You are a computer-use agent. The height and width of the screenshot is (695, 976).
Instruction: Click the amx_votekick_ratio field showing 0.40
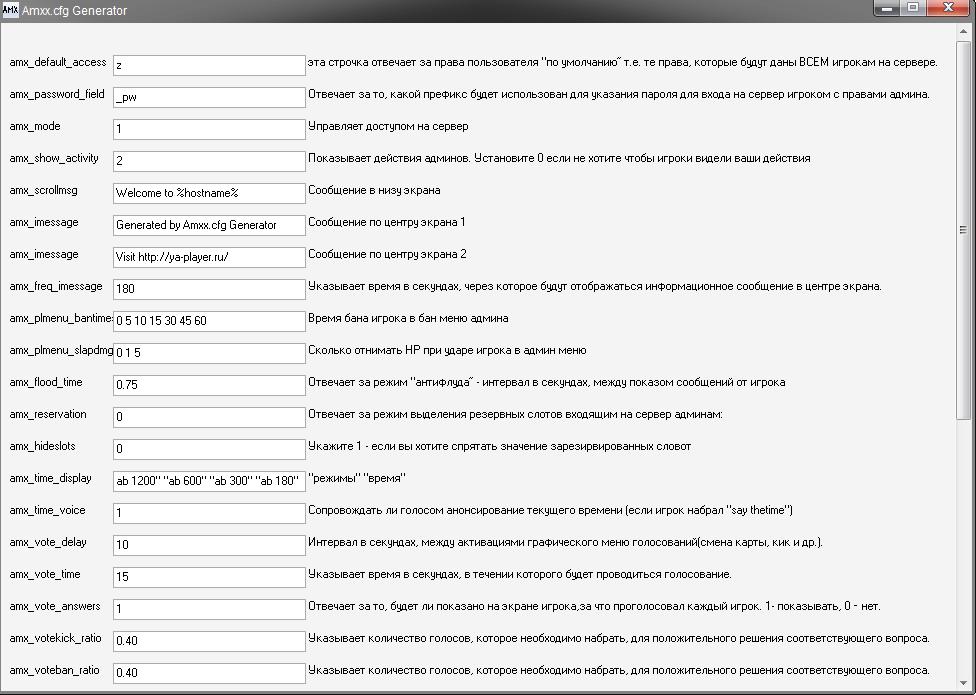(209, 641)
